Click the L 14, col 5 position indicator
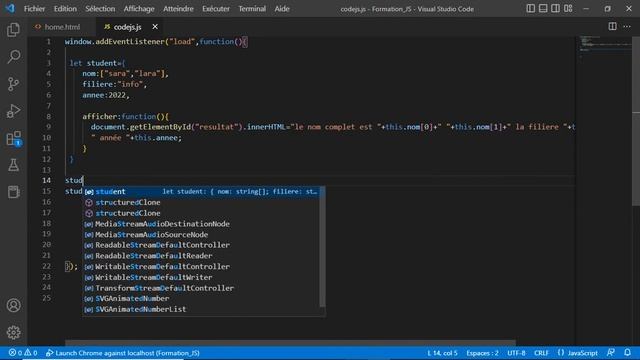640x360 pixels. (442, 353)
